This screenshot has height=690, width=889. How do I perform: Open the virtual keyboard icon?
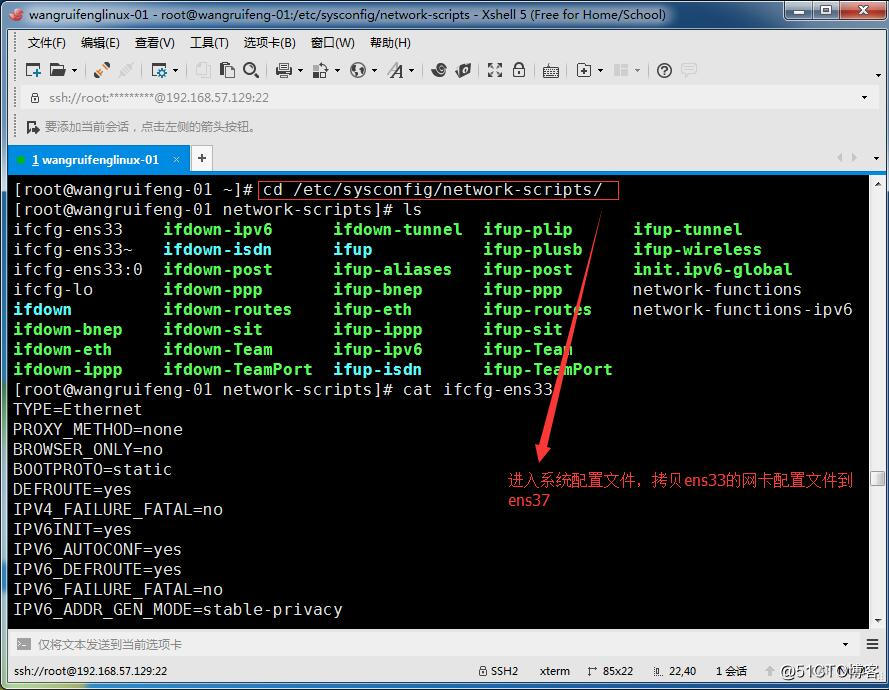(x=551, y=71)
